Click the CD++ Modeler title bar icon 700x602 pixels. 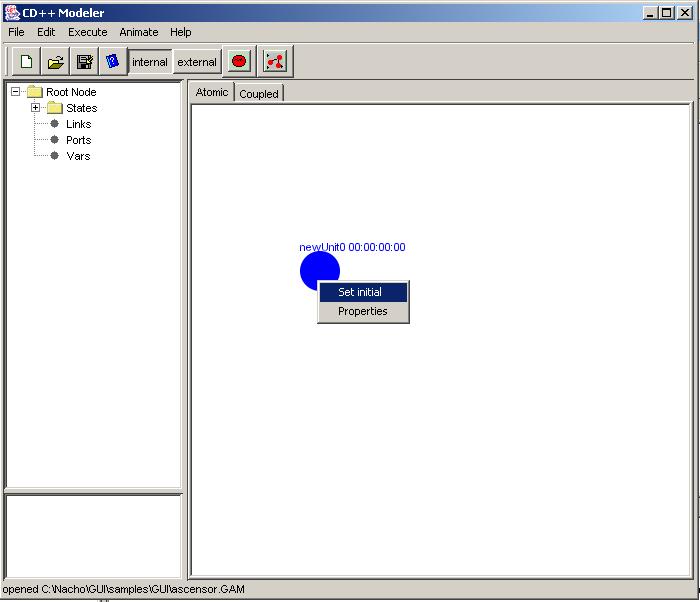click(12, 12)
